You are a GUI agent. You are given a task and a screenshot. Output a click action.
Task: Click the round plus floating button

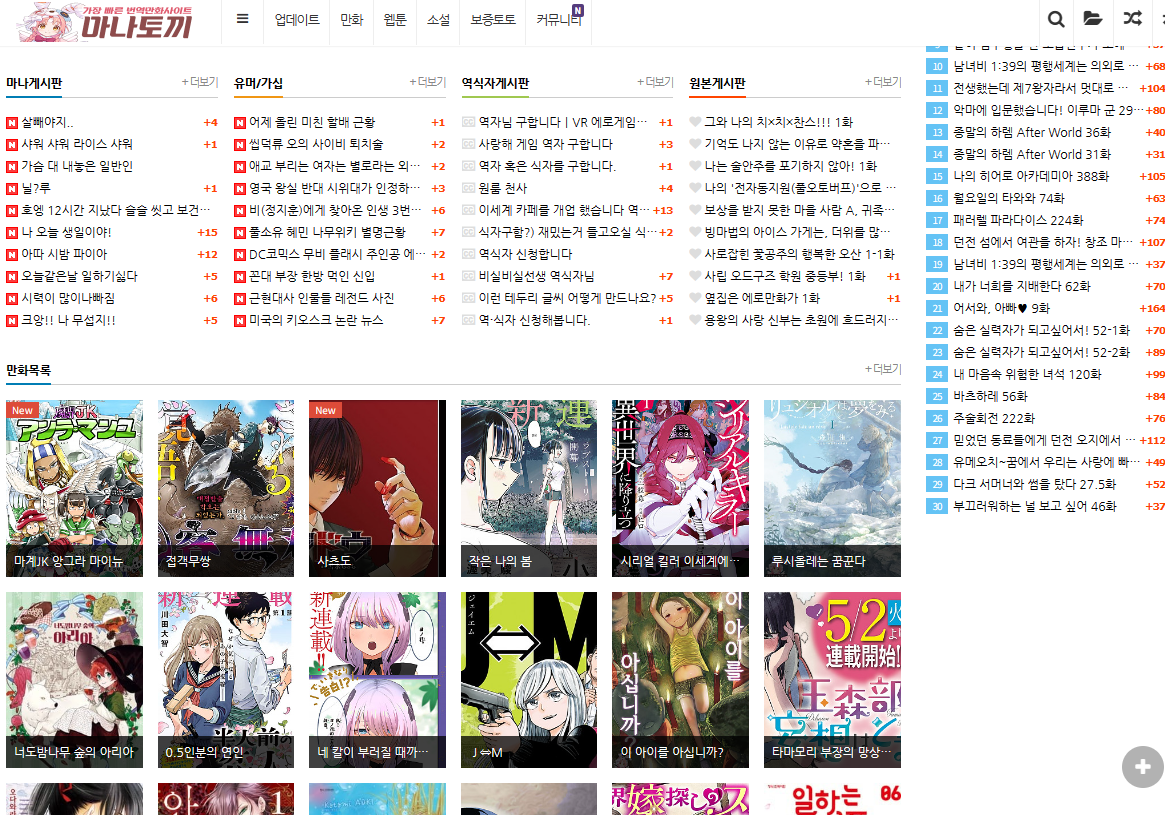pos(1143,767)
